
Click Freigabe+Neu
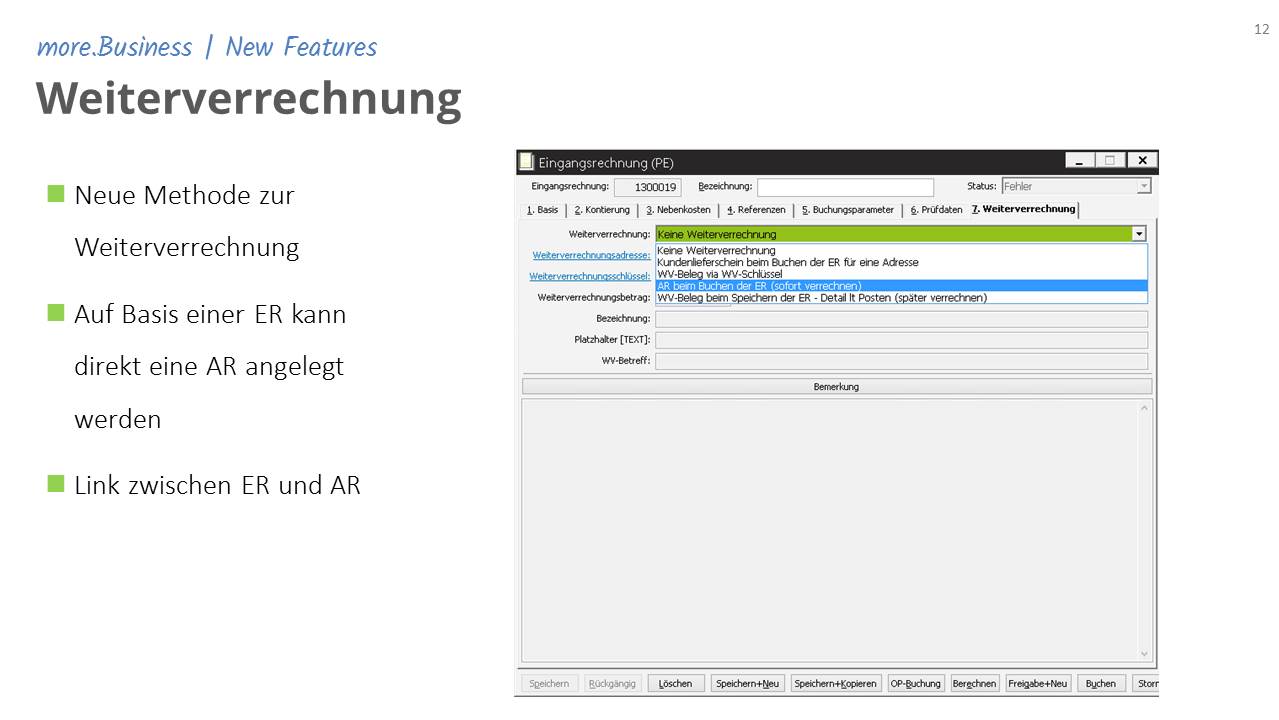click(x=1037, y=684)
